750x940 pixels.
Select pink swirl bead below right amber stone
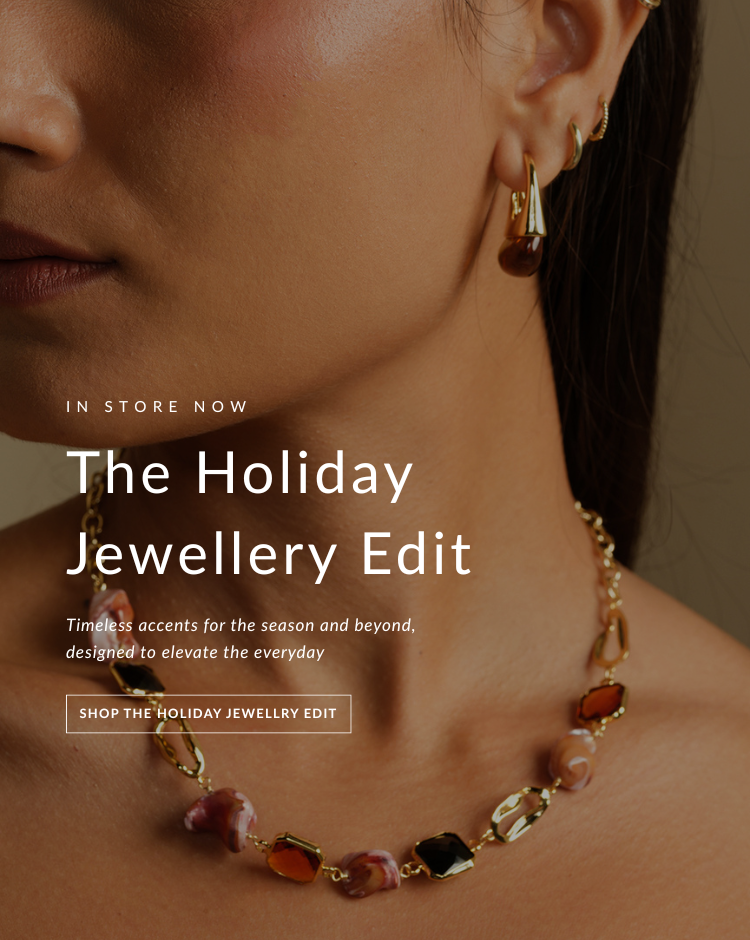(573, 759)
